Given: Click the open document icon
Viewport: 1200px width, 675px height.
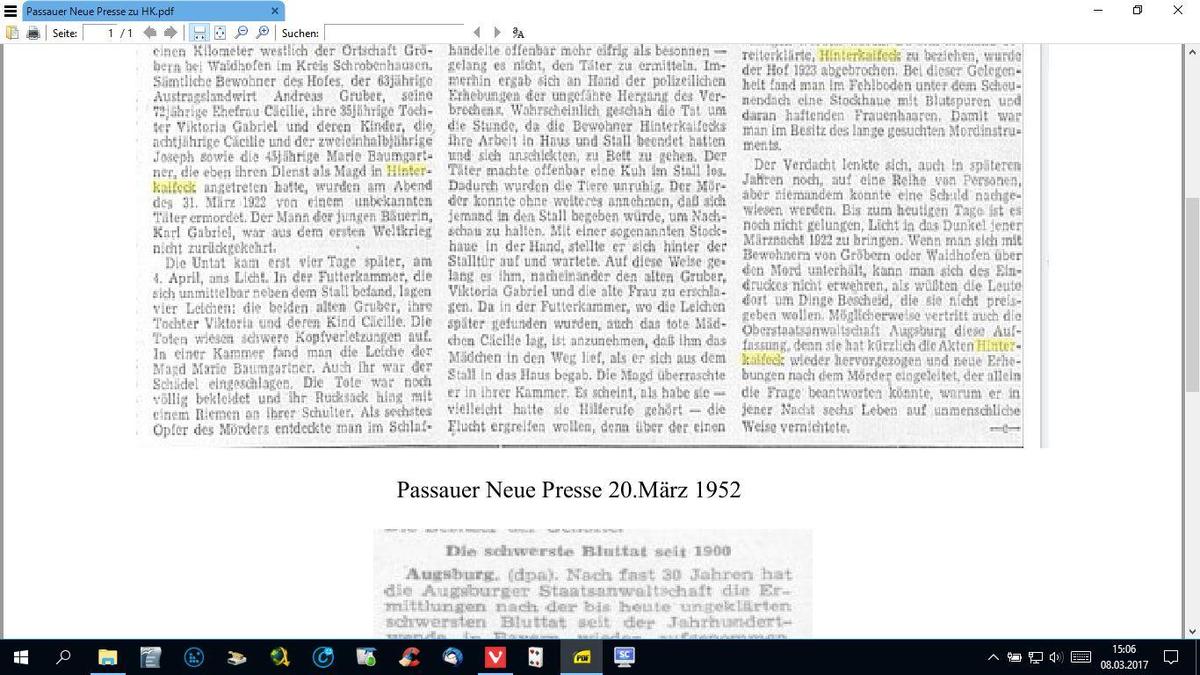Looking at the screenshot, I should coord(12,33).
